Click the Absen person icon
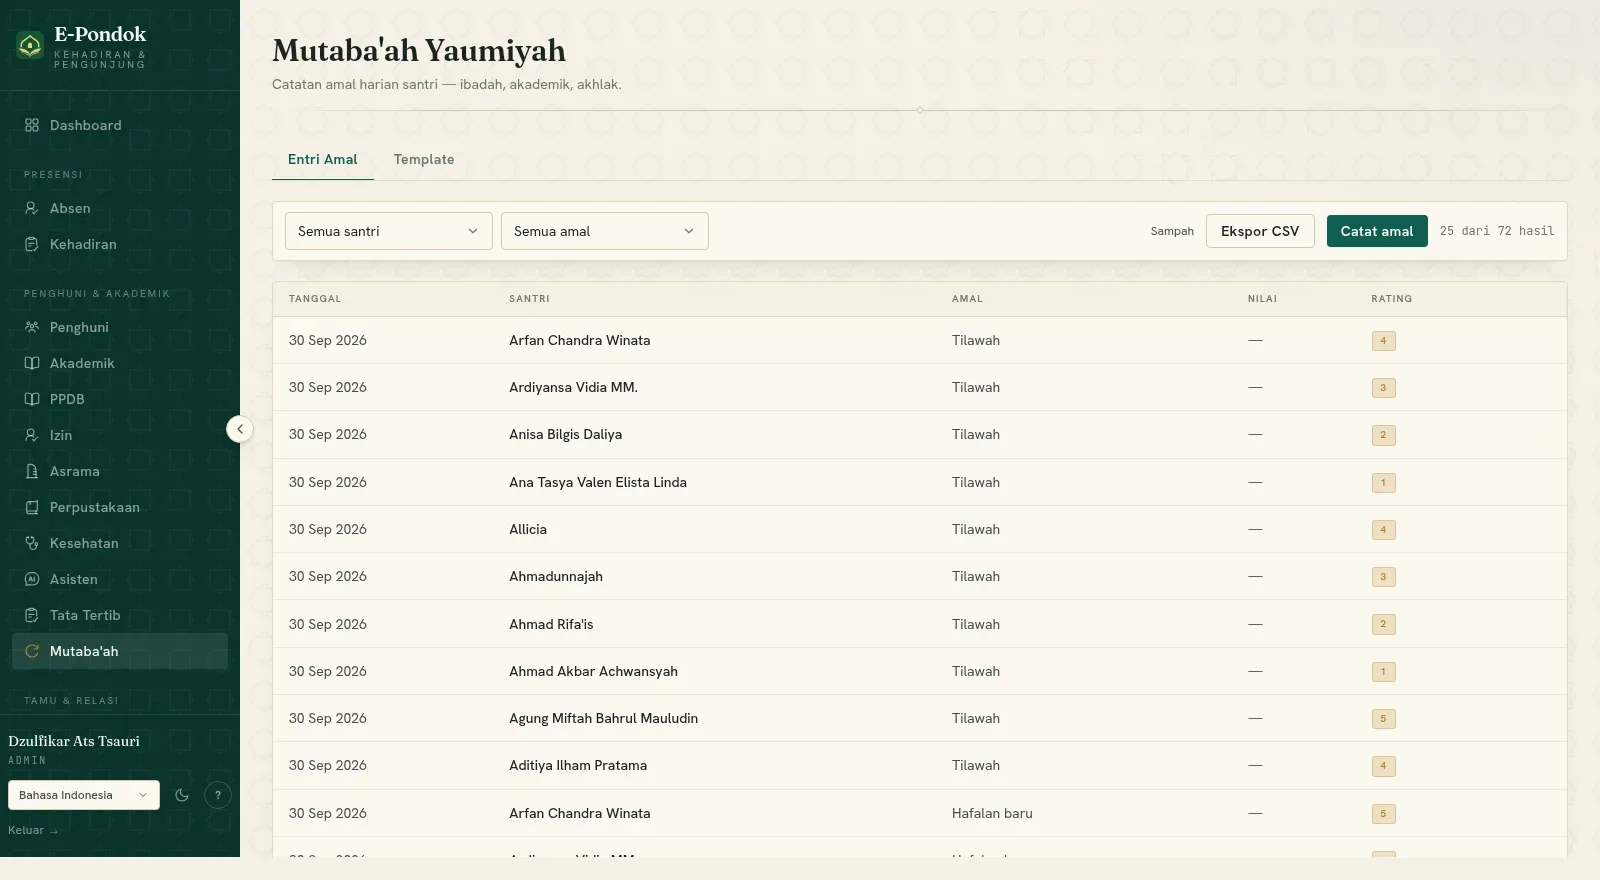Viewport: 1600px width, 880px height. point(32,208)
